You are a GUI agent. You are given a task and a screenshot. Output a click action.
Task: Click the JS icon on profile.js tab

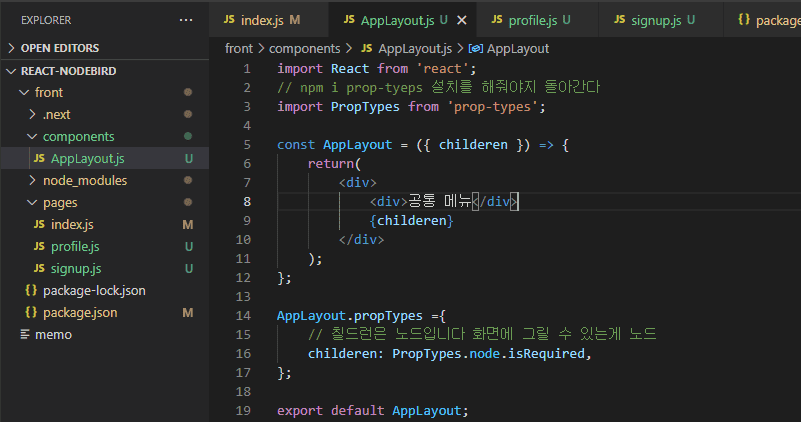click(497, 19)
